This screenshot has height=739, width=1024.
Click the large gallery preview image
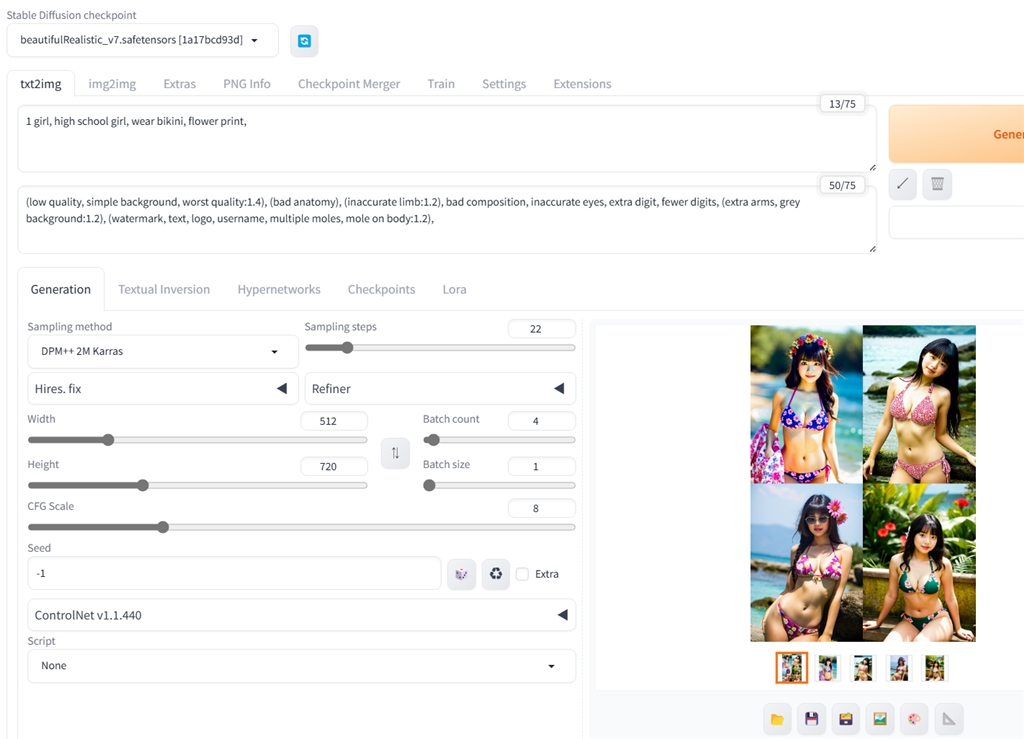coord(863,483)
